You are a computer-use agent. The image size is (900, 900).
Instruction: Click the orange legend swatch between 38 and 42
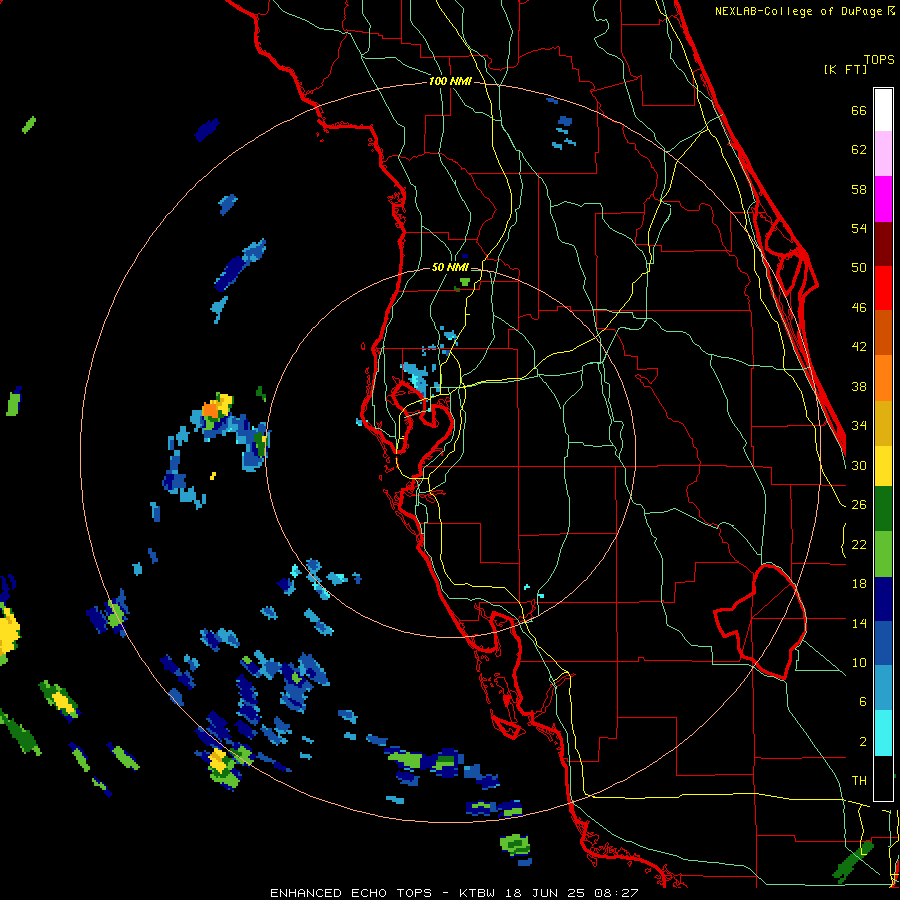[x=883, y=378]
